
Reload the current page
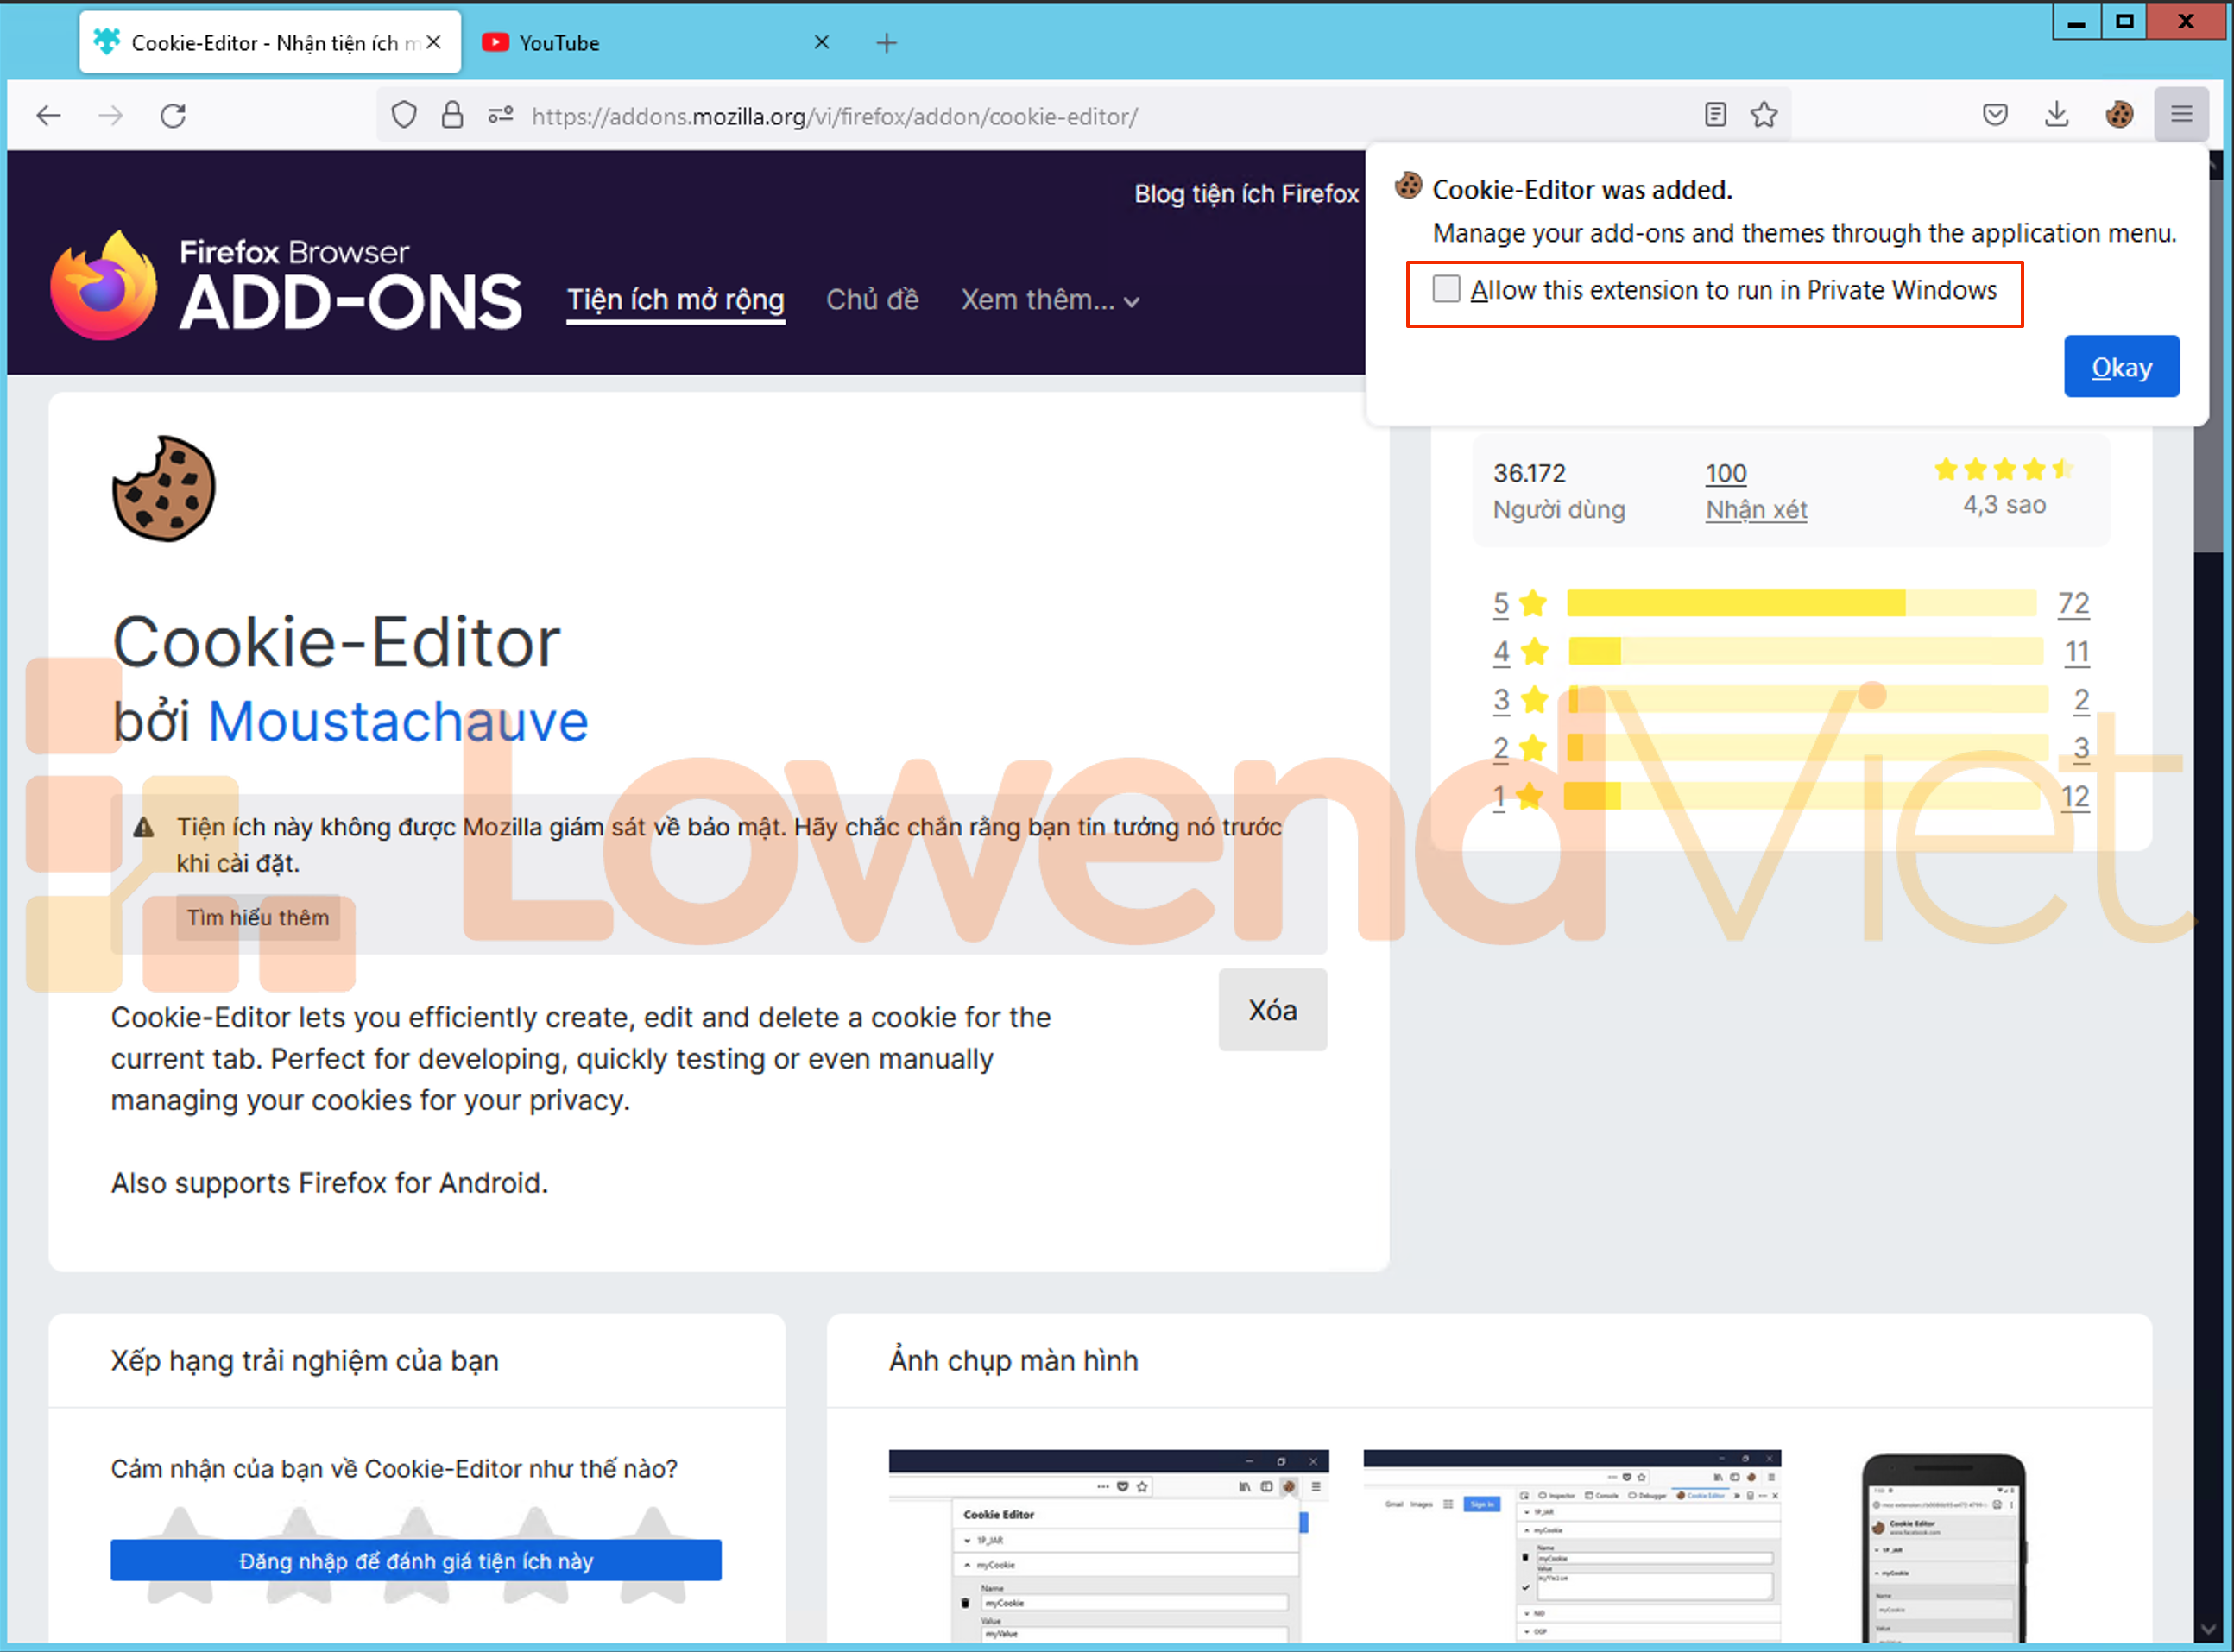173,116
